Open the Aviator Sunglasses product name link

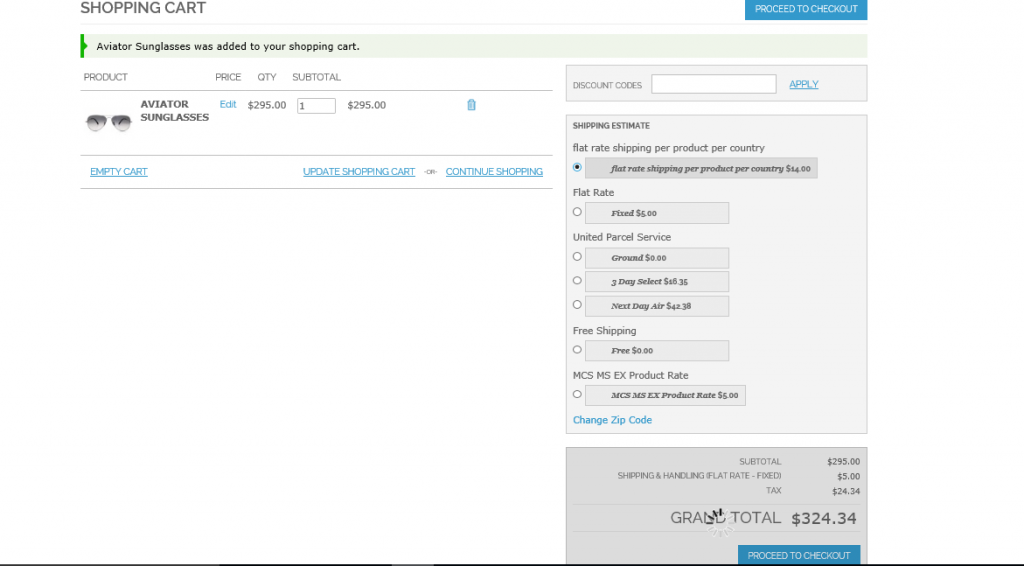click(174, 111)
